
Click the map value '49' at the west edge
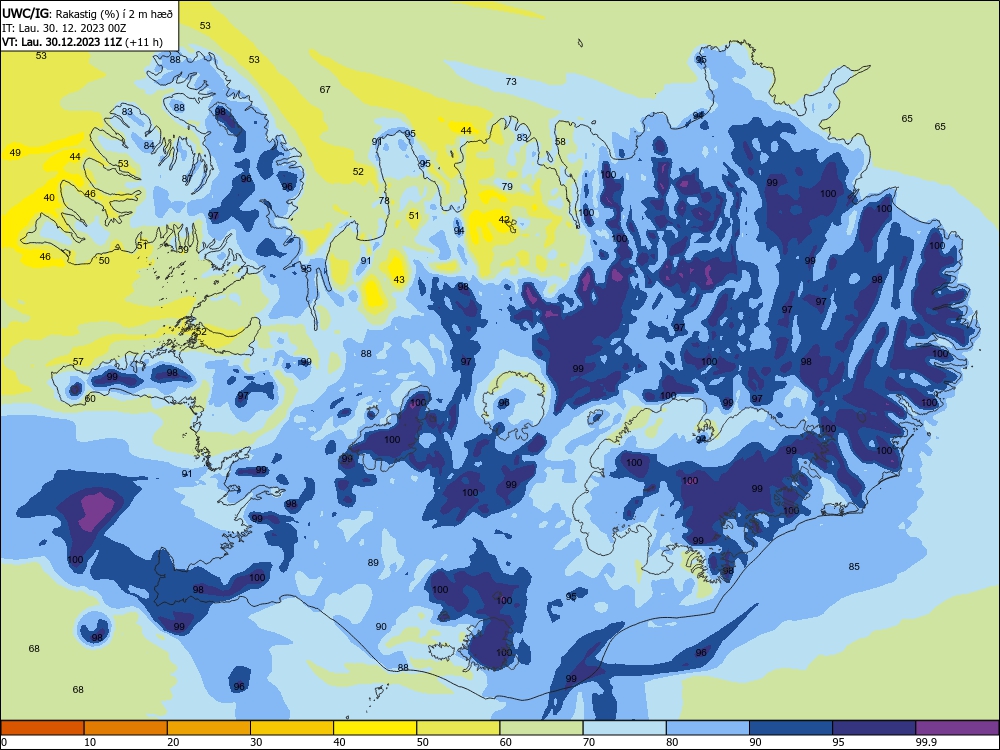click(15, 153)
